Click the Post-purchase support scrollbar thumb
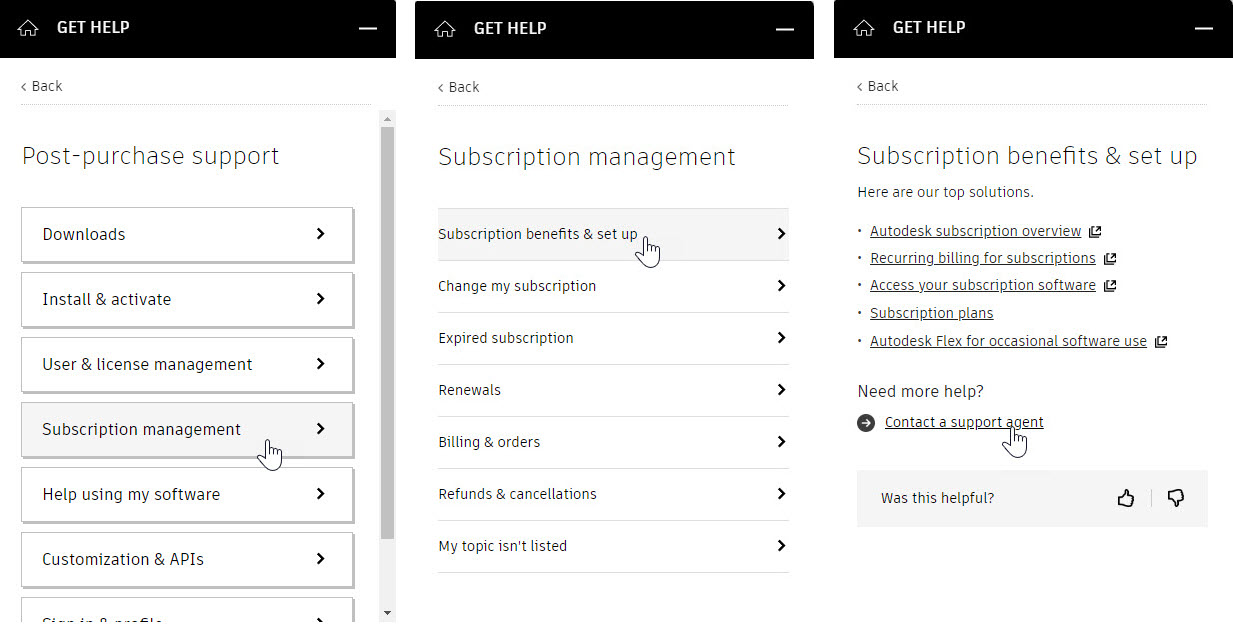This screenshot has height=638, width=1233. click(388, 333)
